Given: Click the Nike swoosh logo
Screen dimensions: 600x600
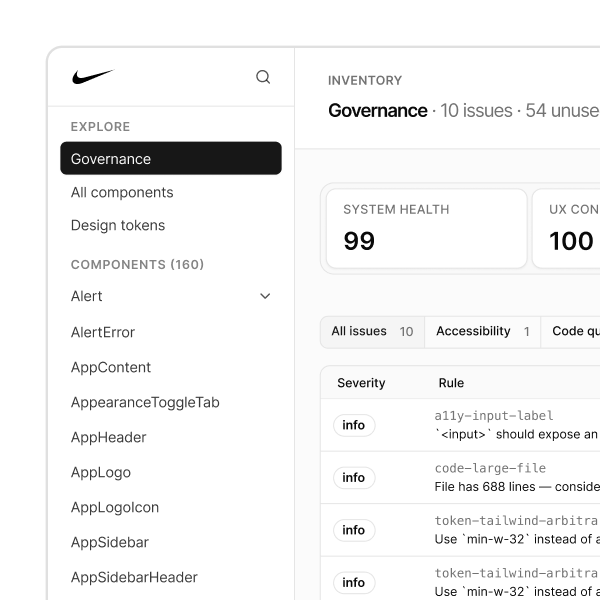Looking at the screenshot, I should 93,77.
